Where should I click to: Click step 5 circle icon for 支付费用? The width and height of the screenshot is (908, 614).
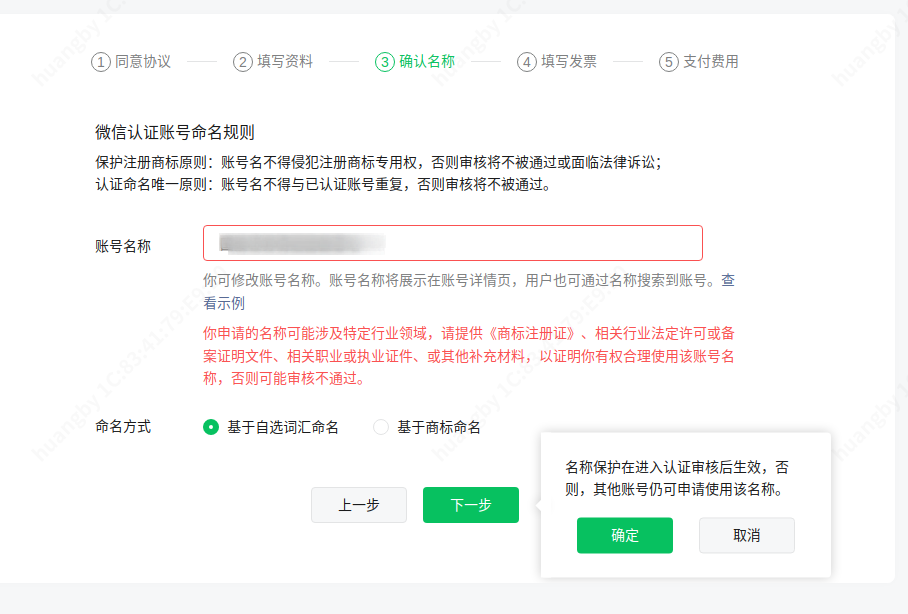coord(668,62)
